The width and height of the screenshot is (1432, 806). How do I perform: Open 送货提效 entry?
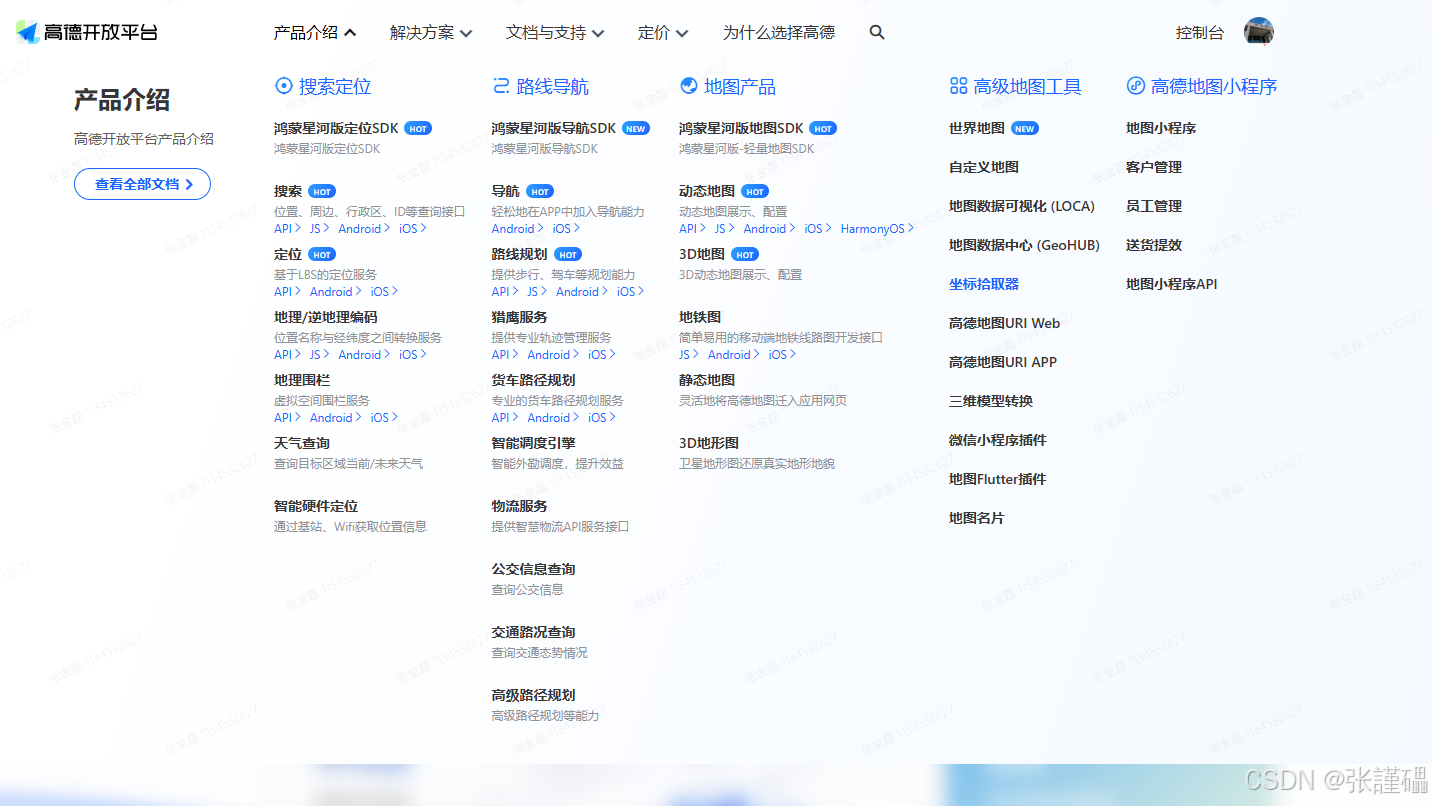tap(1154, 245)
